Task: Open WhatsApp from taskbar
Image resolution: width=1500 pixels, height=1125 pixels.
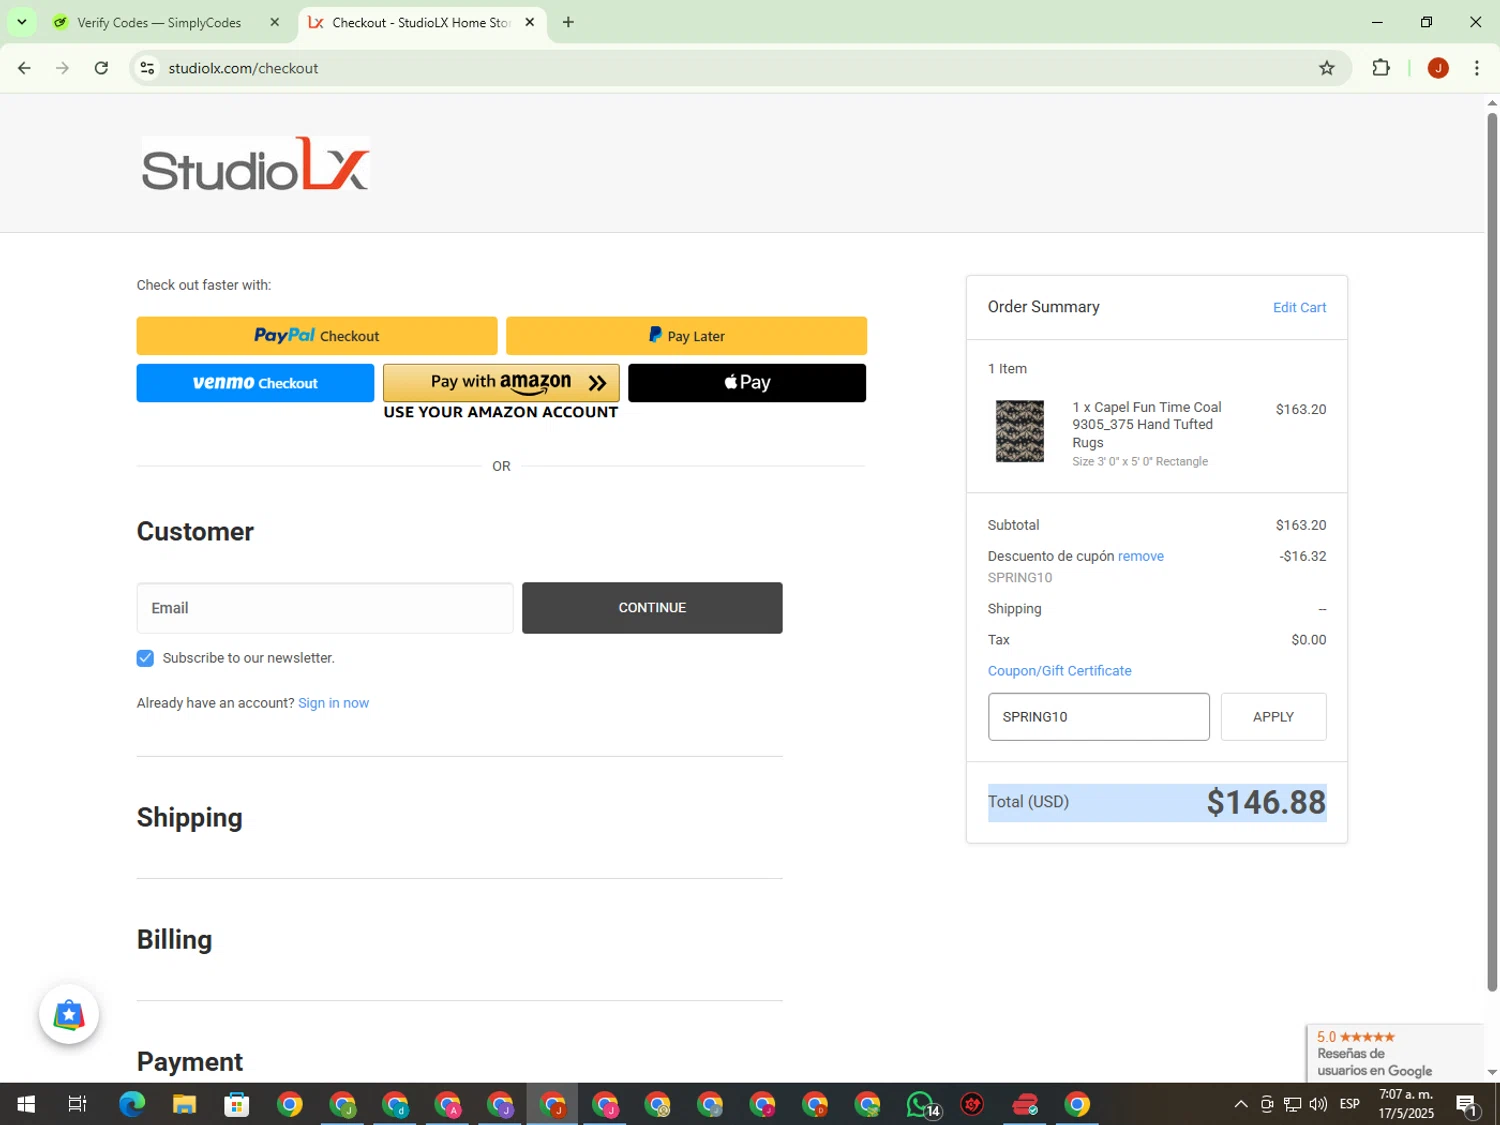Action: click(921, 1104)
